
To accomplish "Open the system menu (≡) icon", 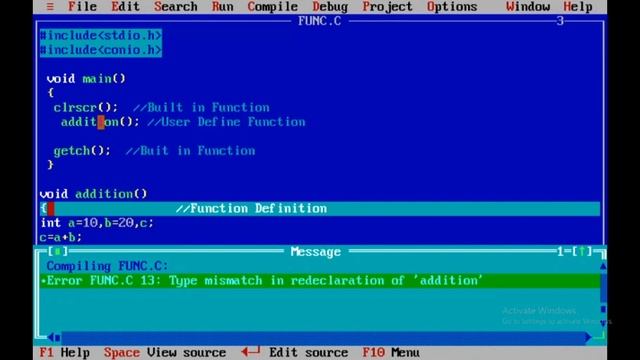I will (50, 7).
